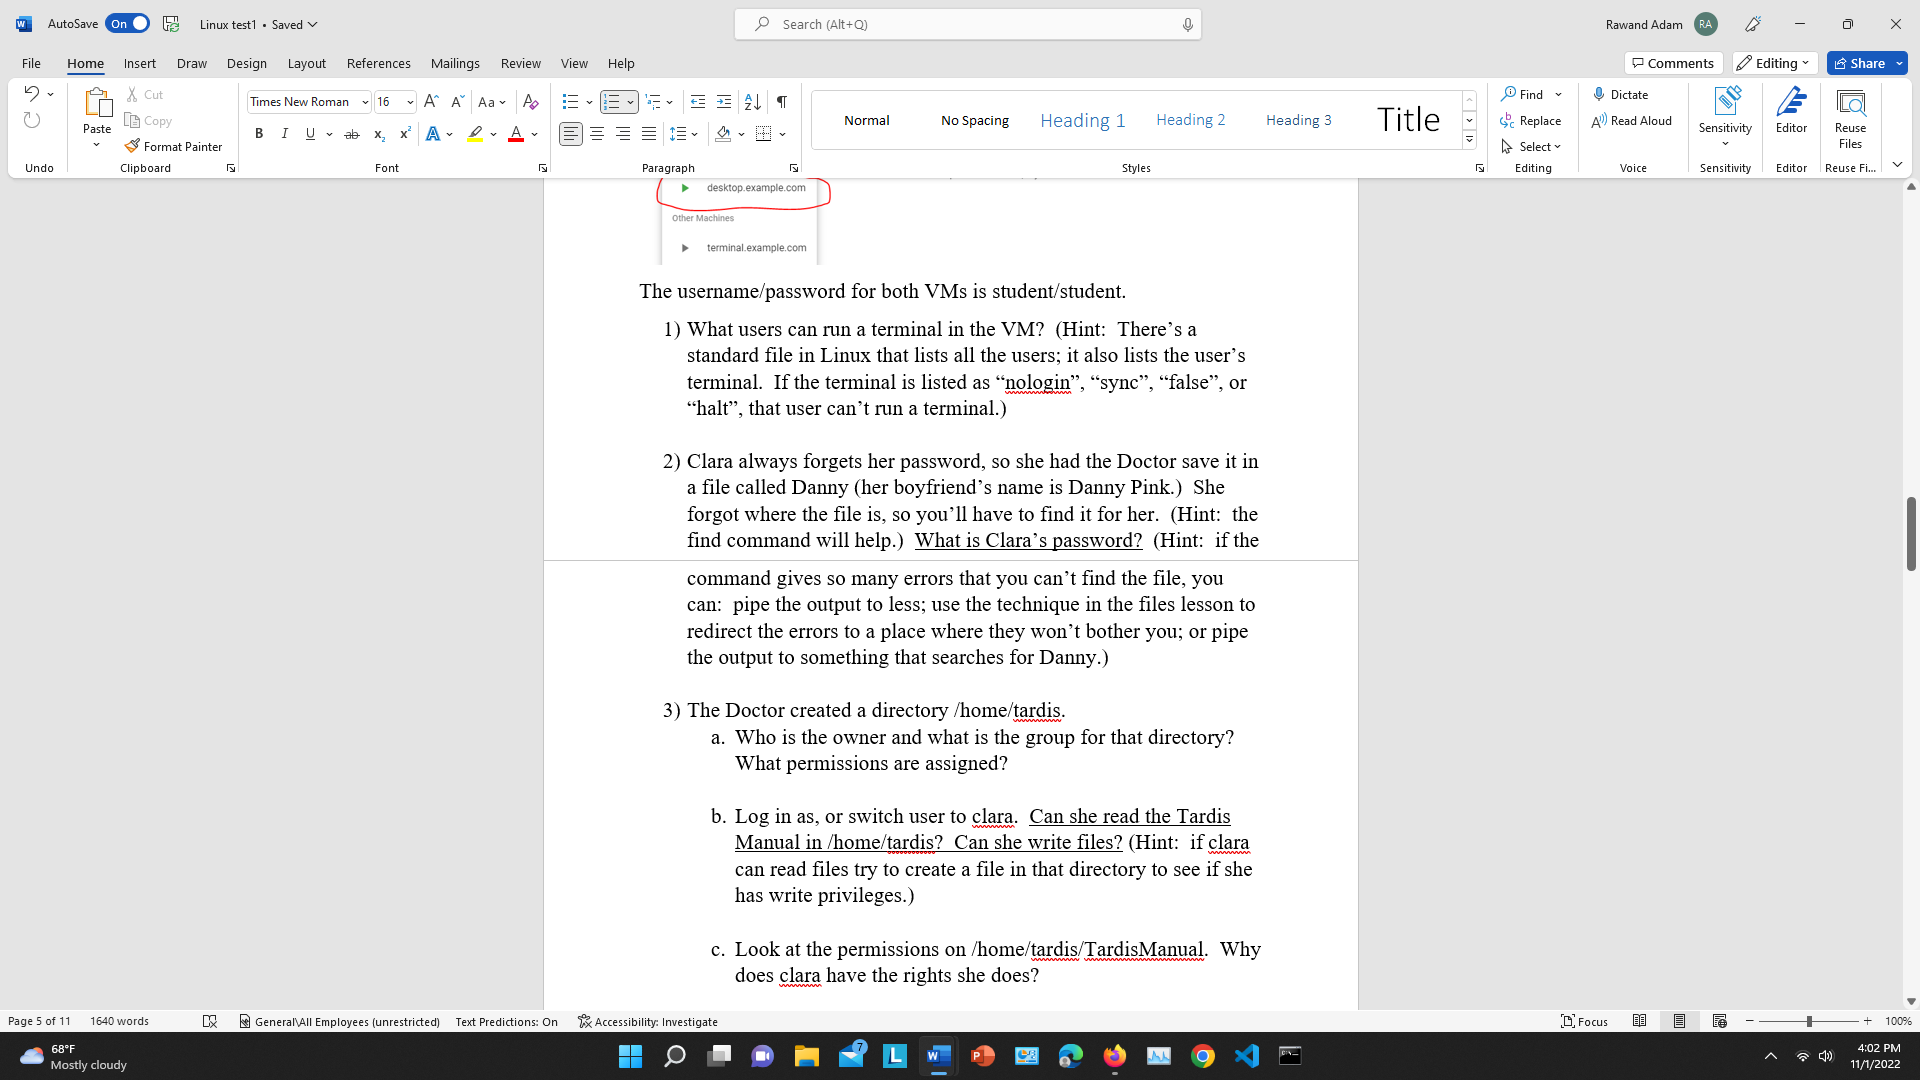Click the zoom level slider
1920x1080 pixels.
click(x=1808, y=1021)
